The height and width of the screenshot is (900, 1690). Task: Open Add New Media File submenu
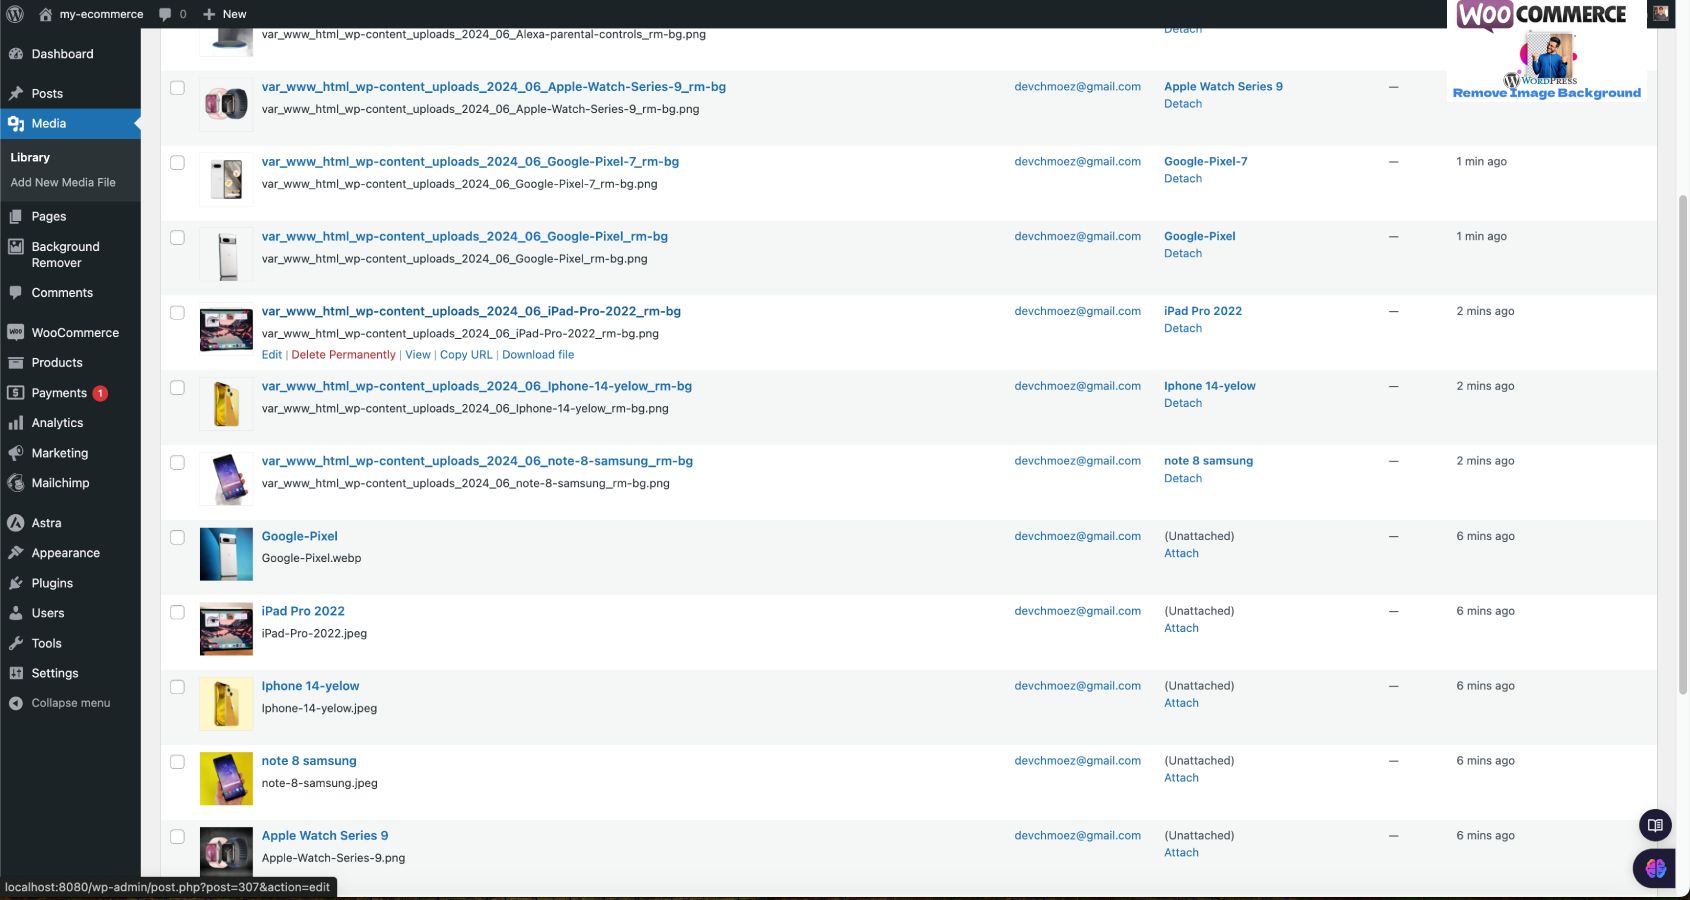[63, 182]
